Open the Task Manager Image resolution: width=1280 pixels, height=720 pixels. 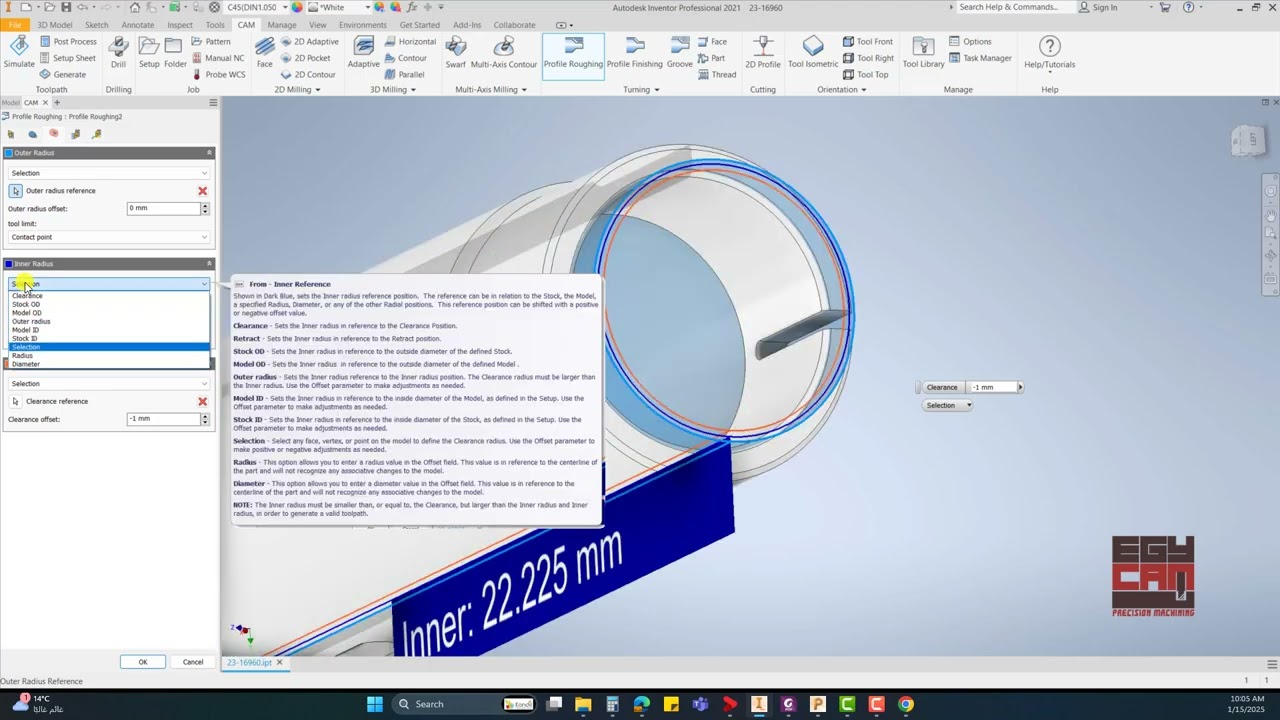coord(980,58)
